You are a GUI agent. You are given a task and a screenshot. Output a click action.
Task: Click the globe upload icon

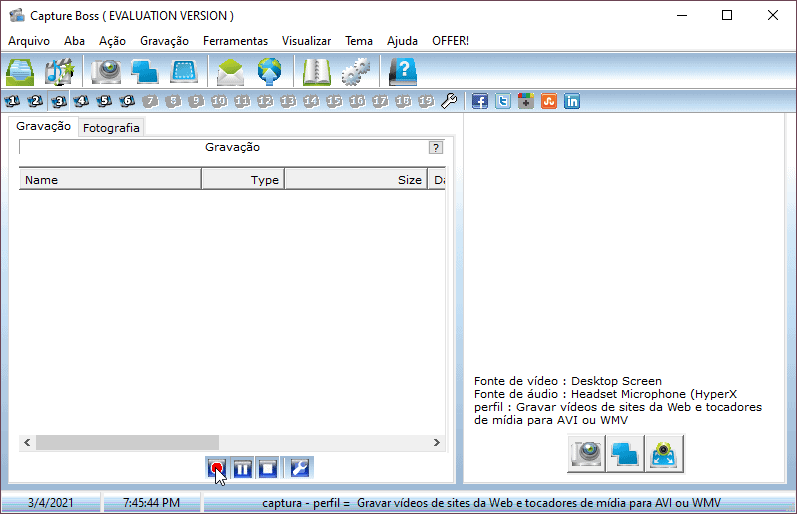pyautogui.click(x=269, y=72)
